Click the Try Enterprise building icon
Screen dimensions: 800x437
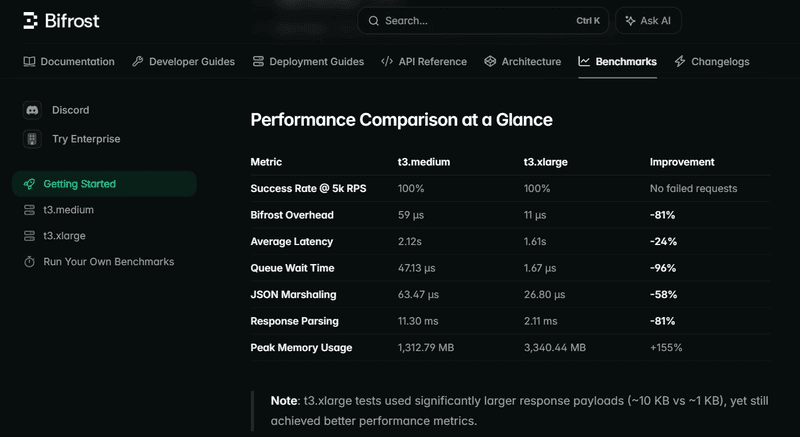pyautogui.click(x=32, y=139)
